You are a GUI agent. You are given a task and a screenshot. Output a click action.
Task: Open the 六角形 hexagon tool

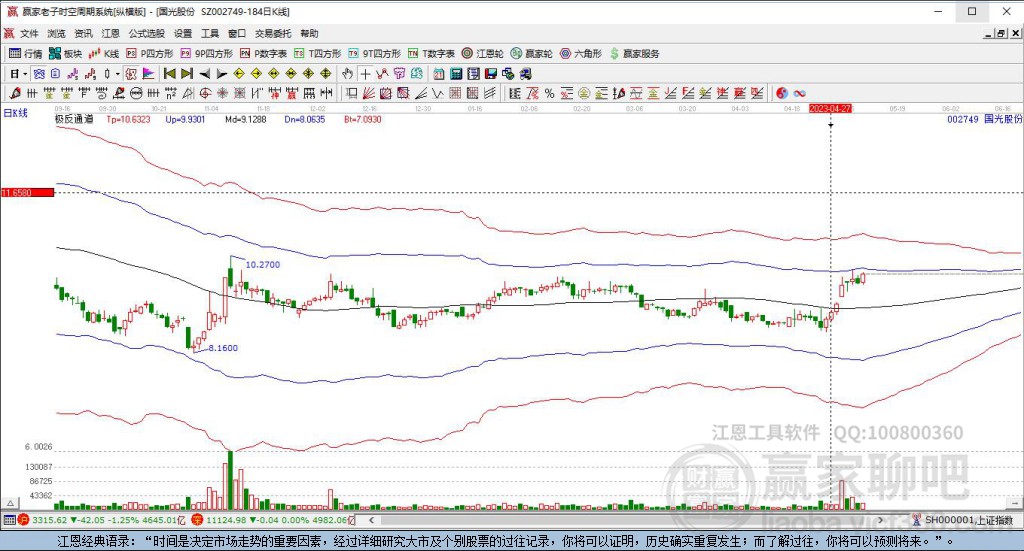[x=581, y=54]
